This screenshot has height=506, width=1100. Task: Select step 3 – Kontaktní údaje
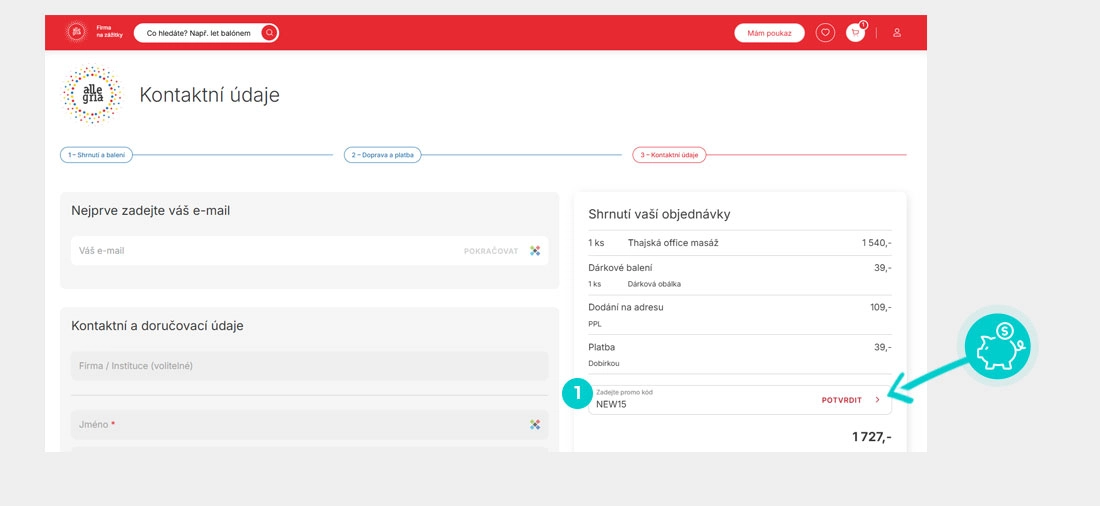pos(669,155)
